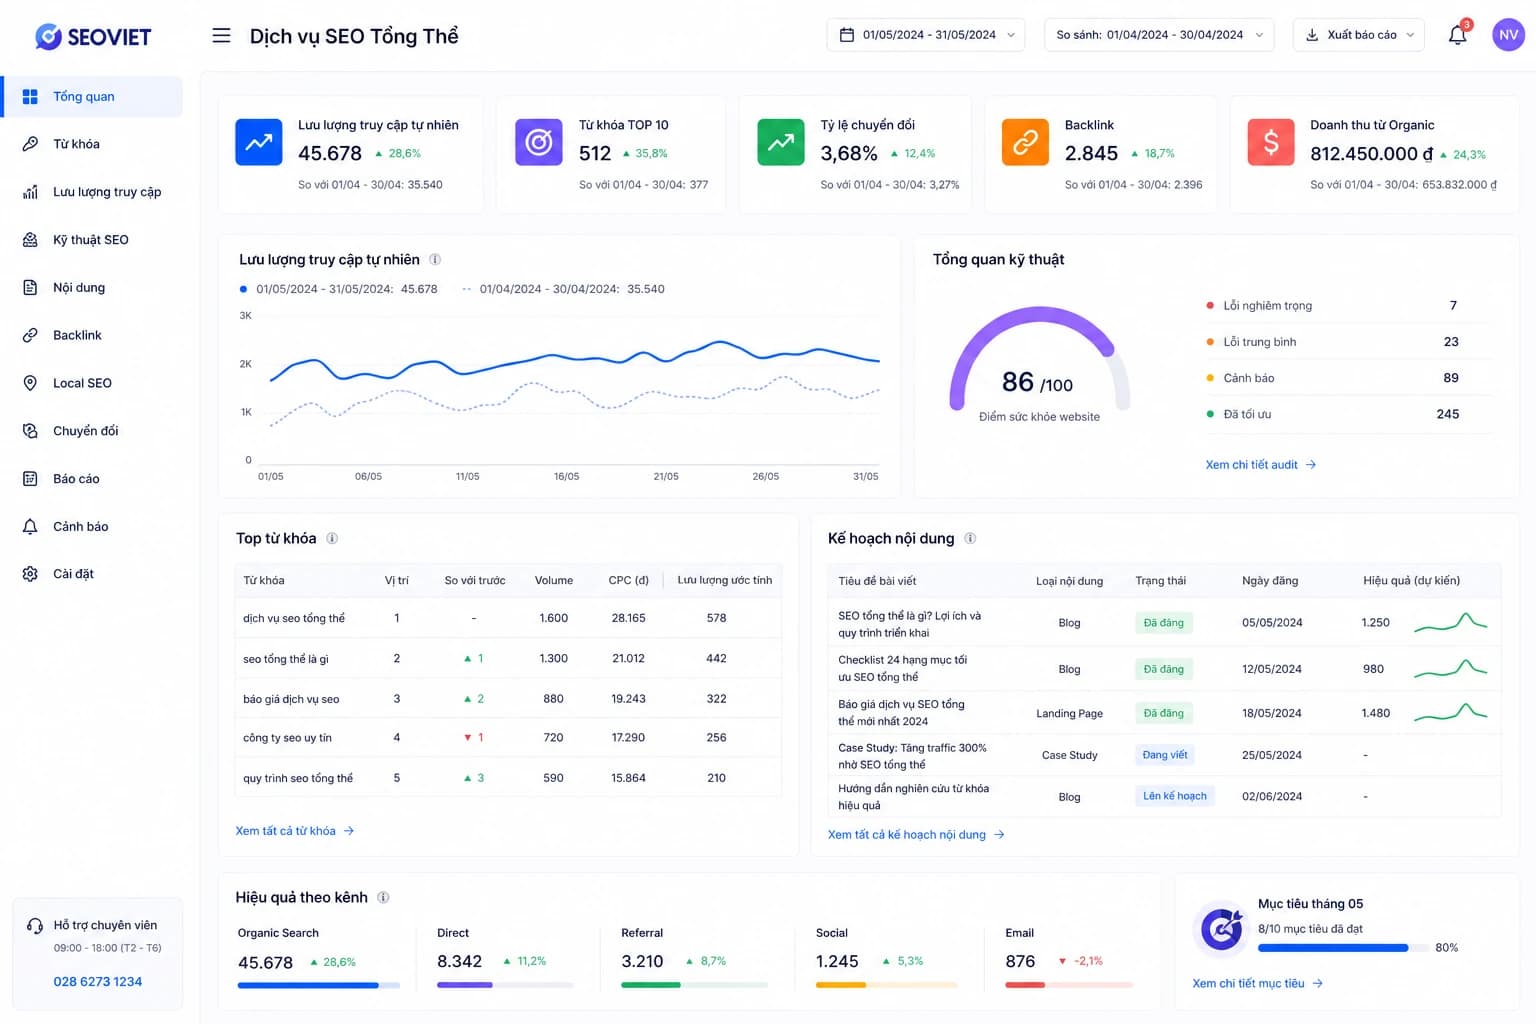The image size is (1536, 1024).
Task: Select keyword row 'quy trình seo tổng thể'
Action: click(508, 778)
